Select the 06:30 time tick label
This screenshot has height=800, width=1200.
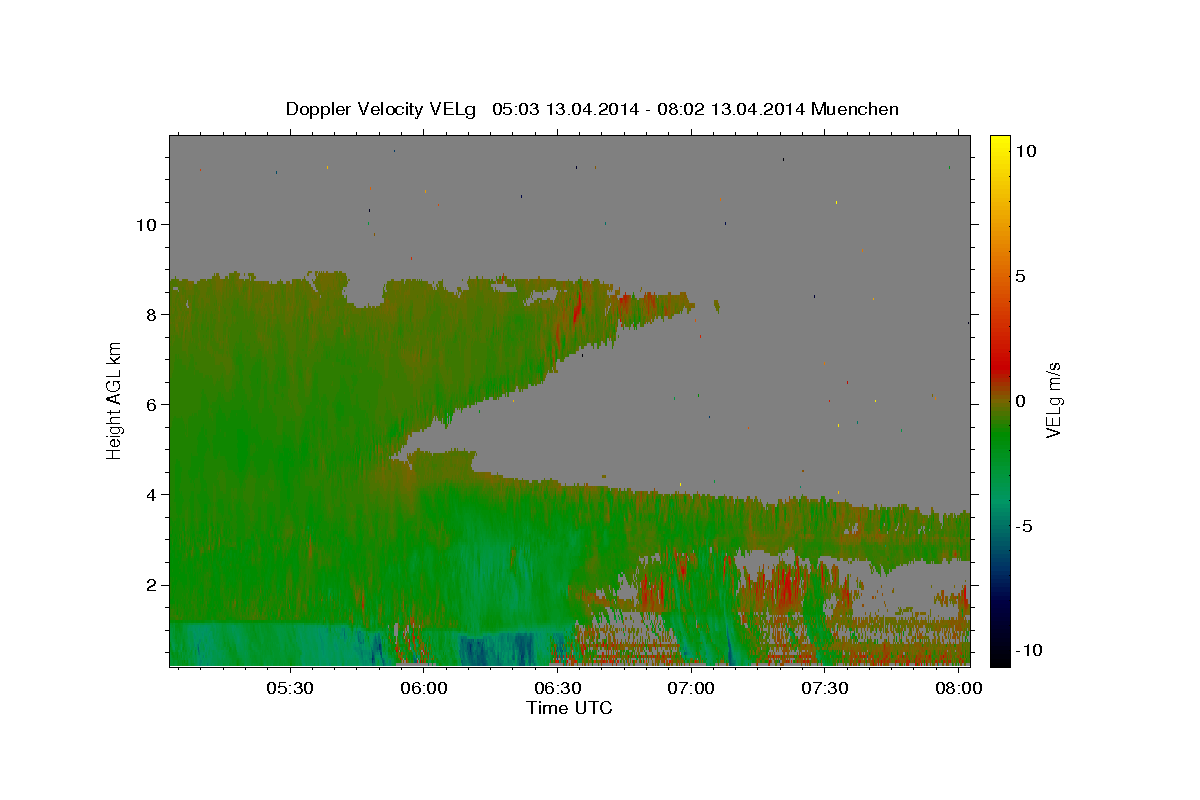[558, 689]
